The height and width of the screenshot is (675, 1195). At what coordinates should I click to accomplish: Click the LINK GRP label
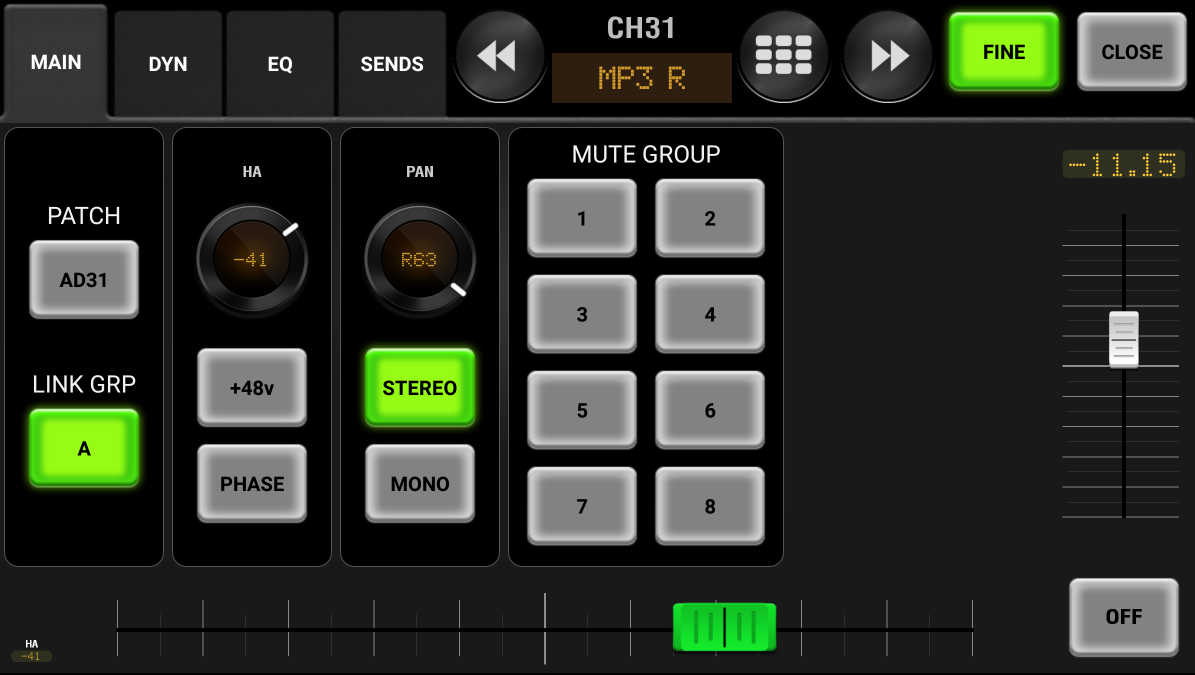click(x=84, y=384)
